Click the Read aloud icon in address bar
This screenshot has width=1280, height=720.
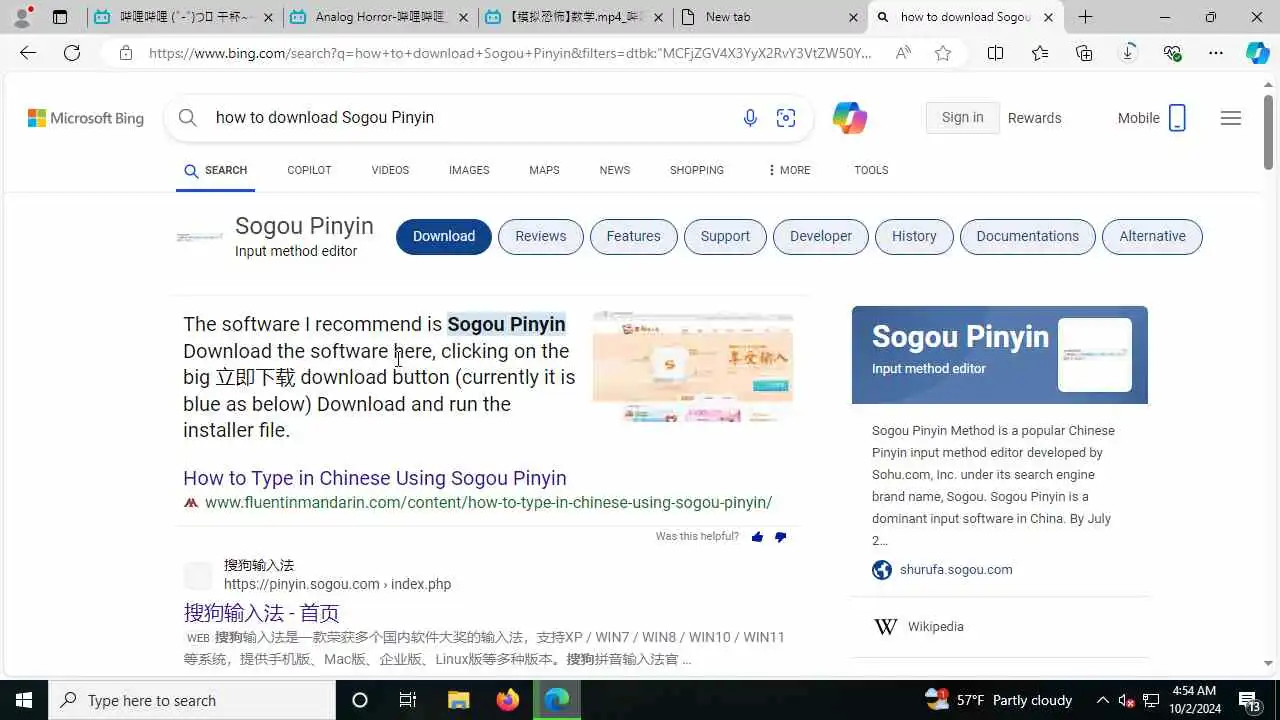point(903,53)
